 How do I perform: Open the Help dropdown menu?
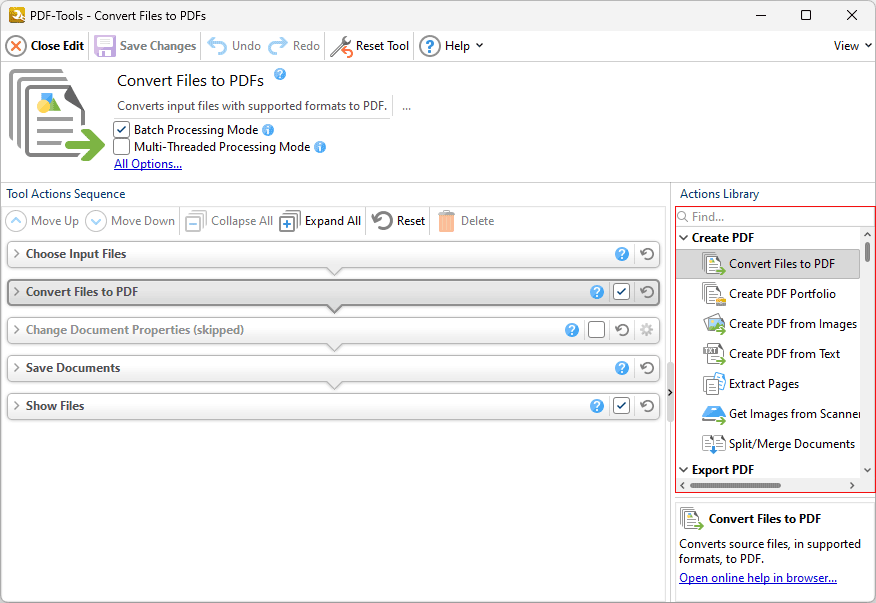click(x=451, y=46)
